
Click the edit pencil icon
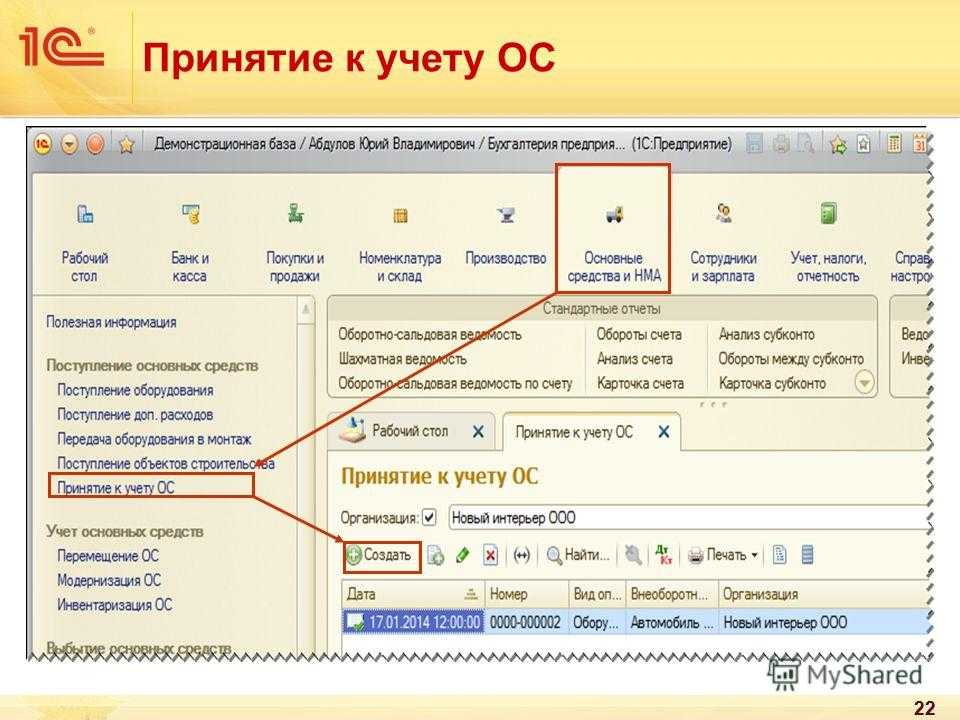coord(463,555)
